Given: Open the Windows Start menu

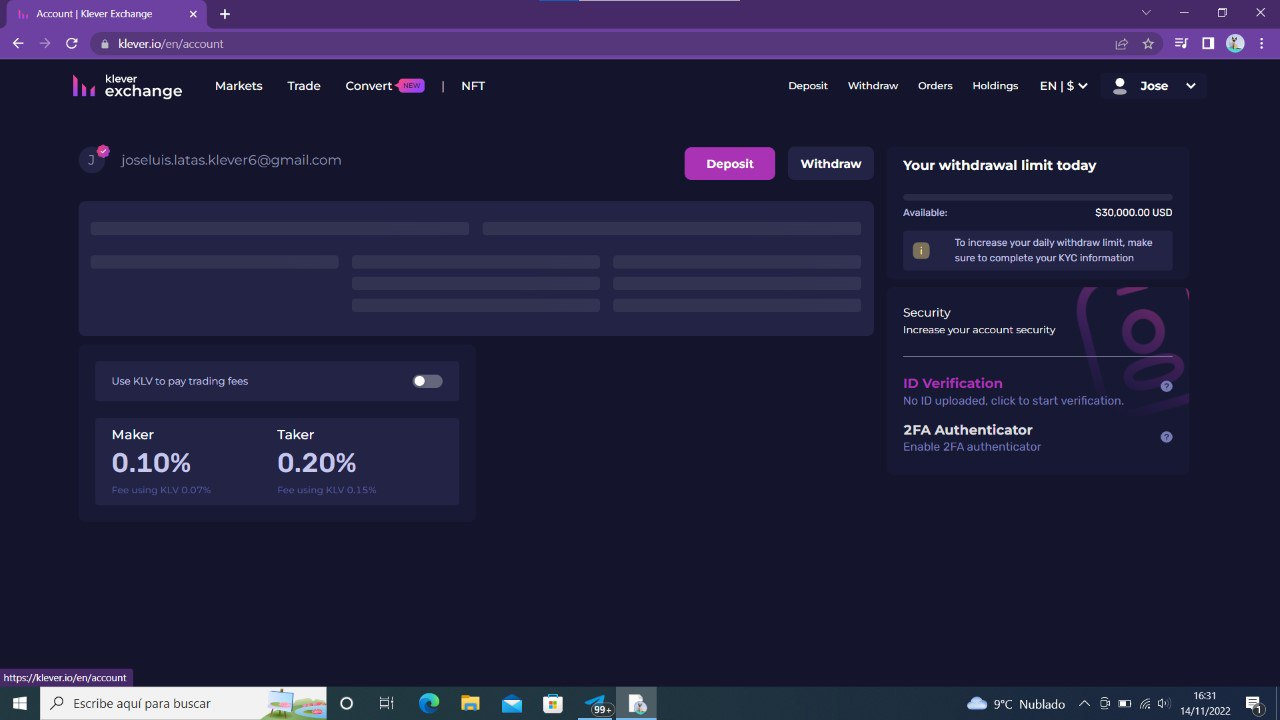Looking at the screenshot, I should pyautogui.click(x=19, y=704).
